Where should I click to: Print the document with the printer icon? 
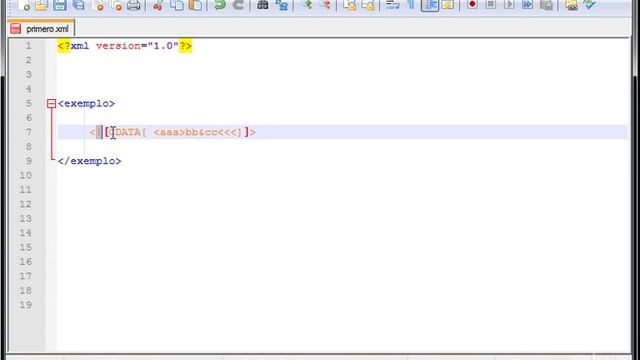134,5
